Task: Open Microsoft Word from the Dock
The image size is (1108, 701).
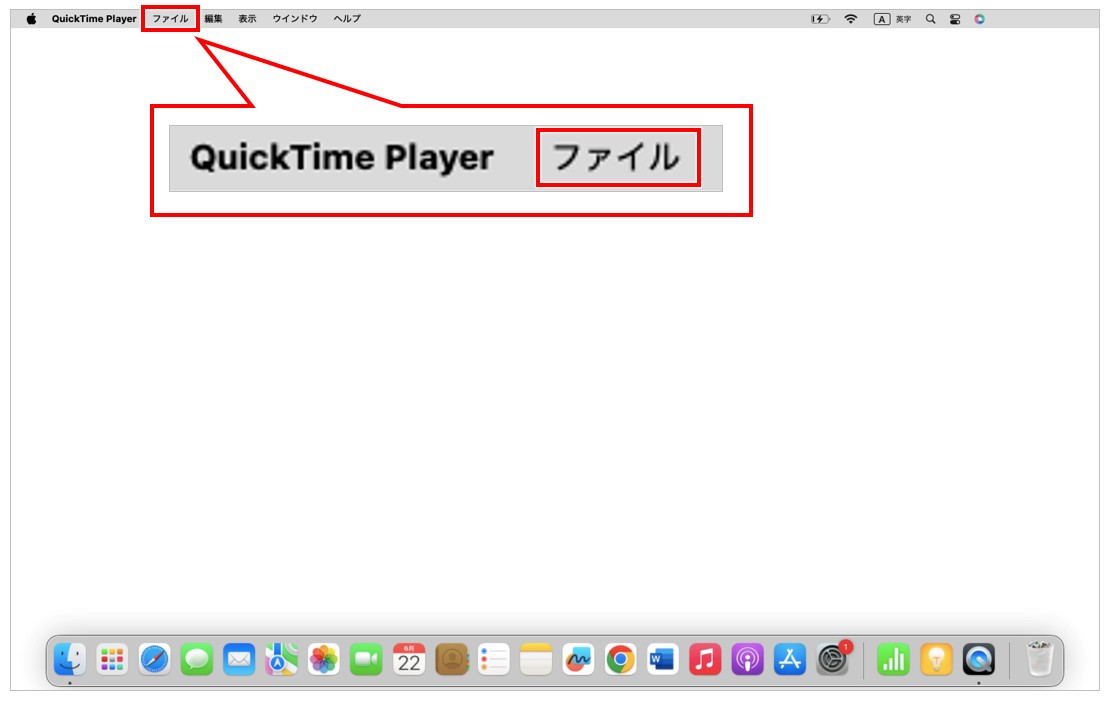Action: coord(663,659)
